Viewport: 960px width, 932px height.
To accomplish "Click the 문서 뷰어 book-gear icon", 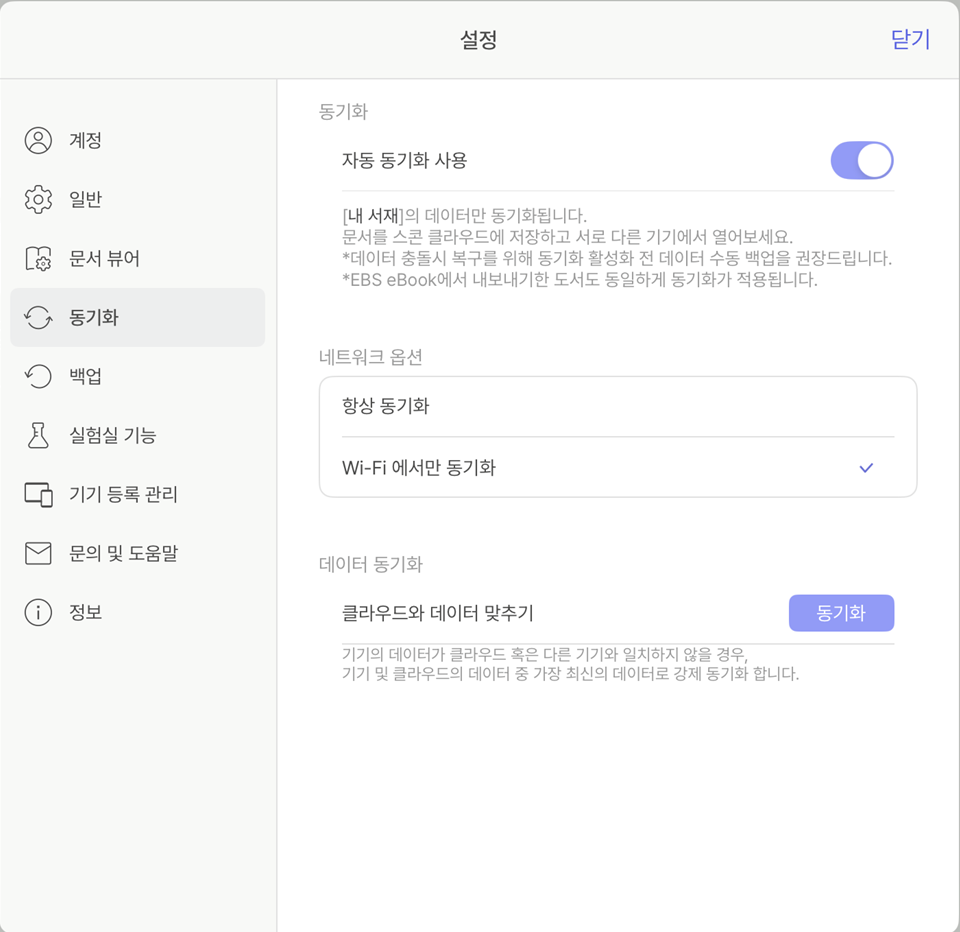I will [x=38, y=259].
